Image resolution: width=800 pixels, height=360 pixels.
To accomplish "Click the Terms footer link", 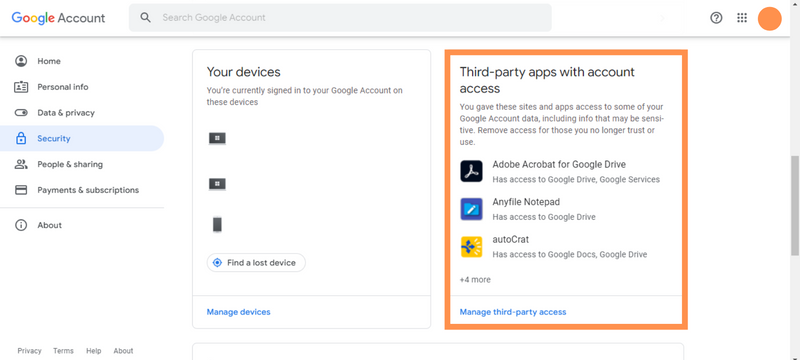I will click(x=63, y=351).
